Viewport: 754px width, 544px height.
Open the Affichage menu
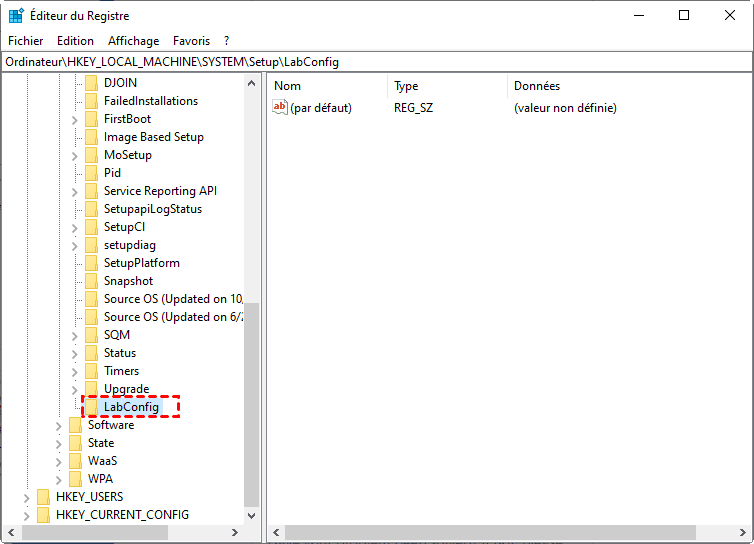coord(133,41)
